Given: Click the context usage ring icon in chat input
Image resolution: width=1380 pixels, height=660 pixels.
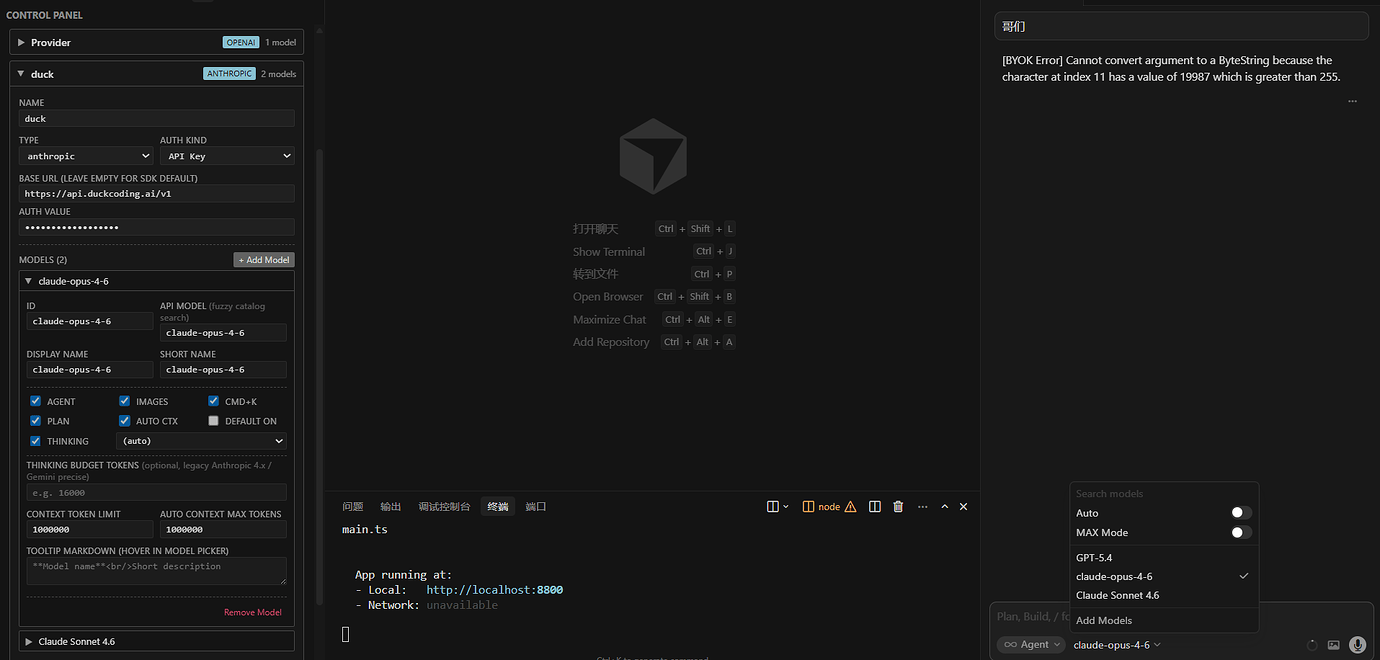Looking at the screenshot, I should [1312, 645].
